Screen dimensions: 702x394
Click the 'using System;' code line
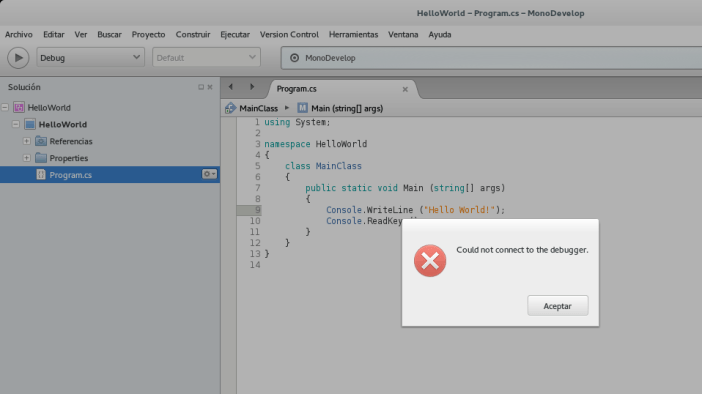click(297, 122)
